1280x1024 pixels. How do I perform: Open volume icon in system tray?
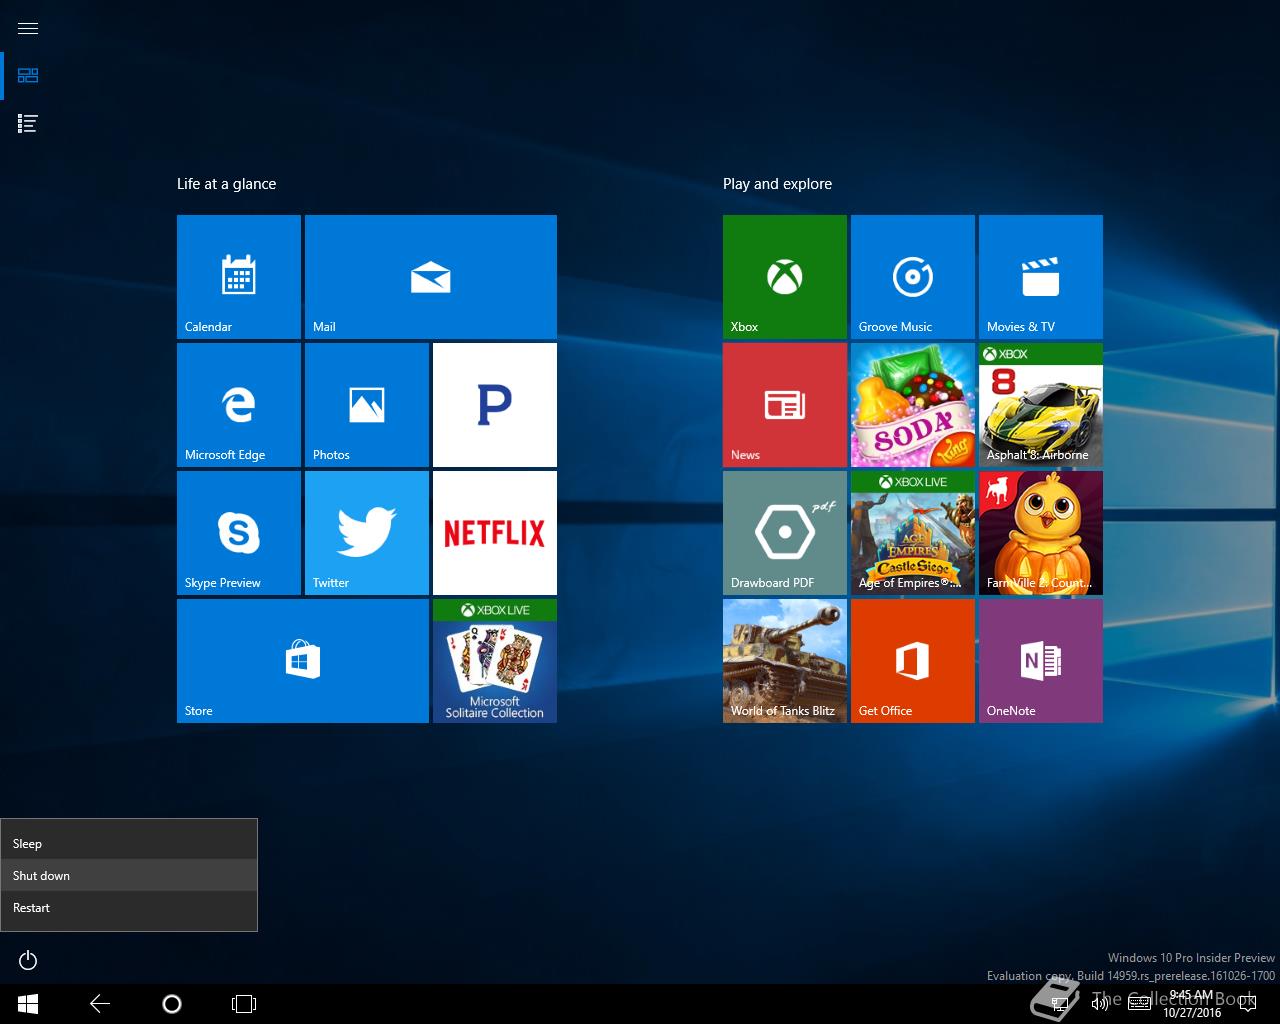[x=1100, y=1003]
